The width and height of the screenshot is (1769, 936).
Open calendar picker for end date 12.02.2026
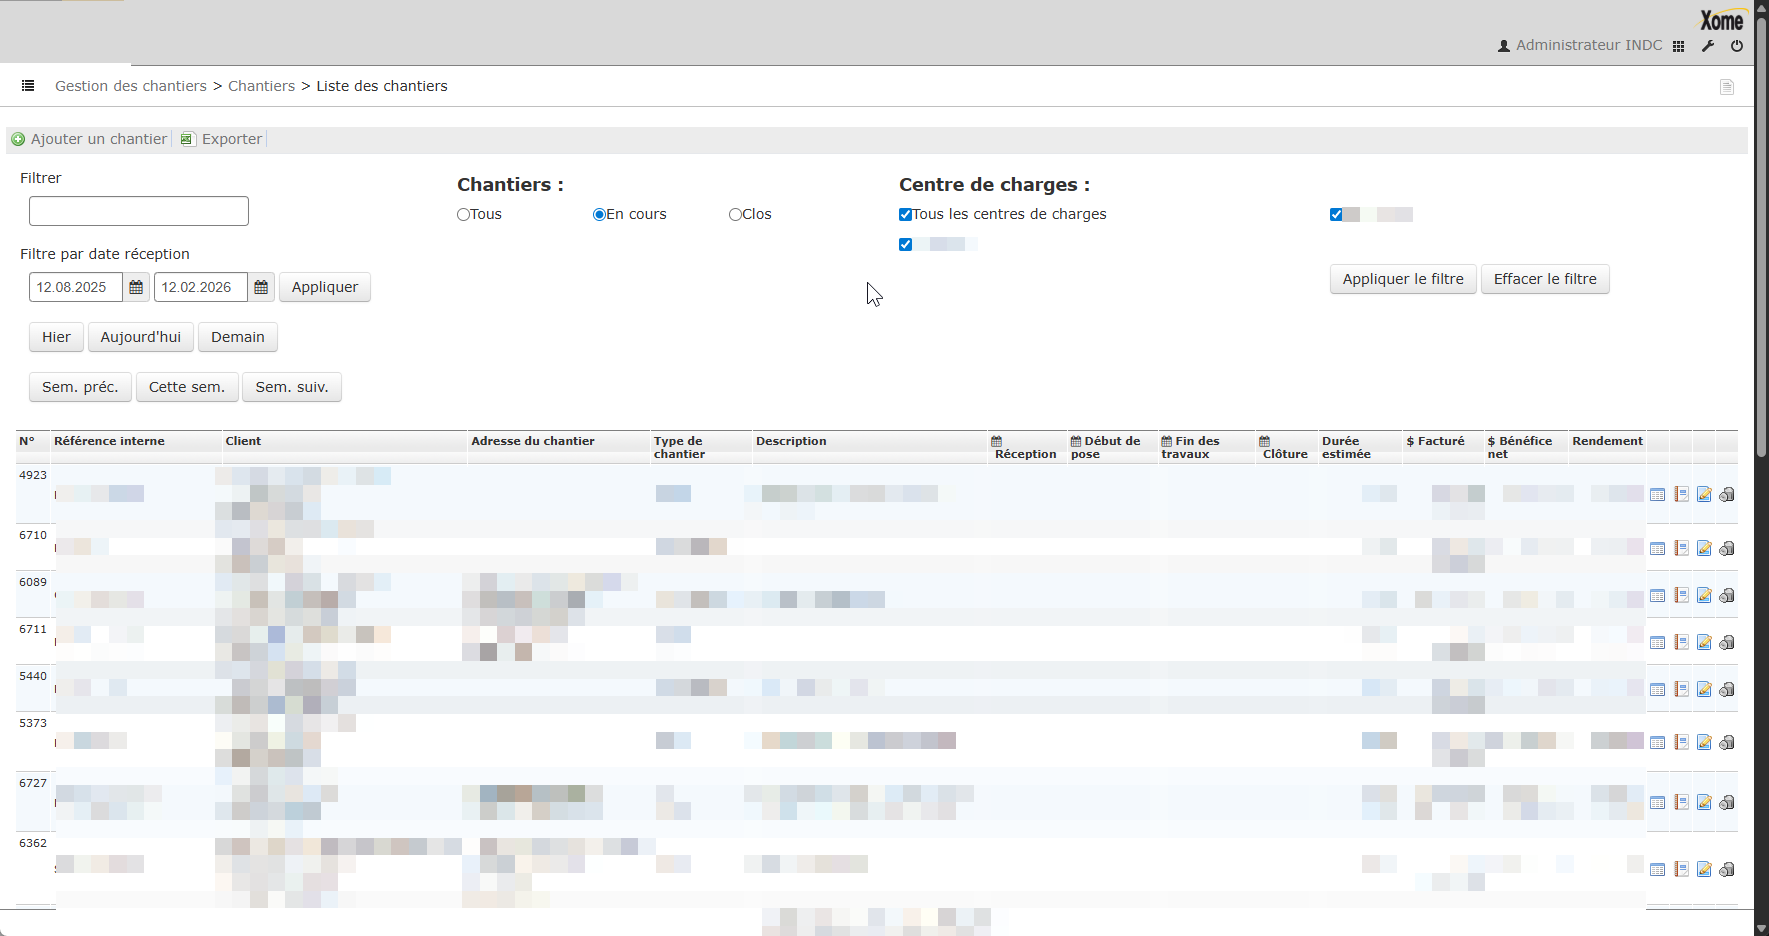tap(261, 288)
